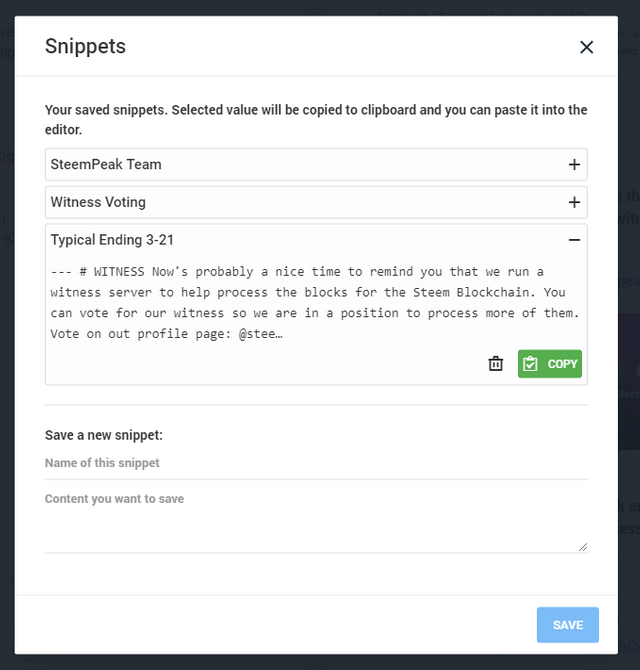Click the Snippets dialog heading
The image size is (640, 670).
(85, 46)
